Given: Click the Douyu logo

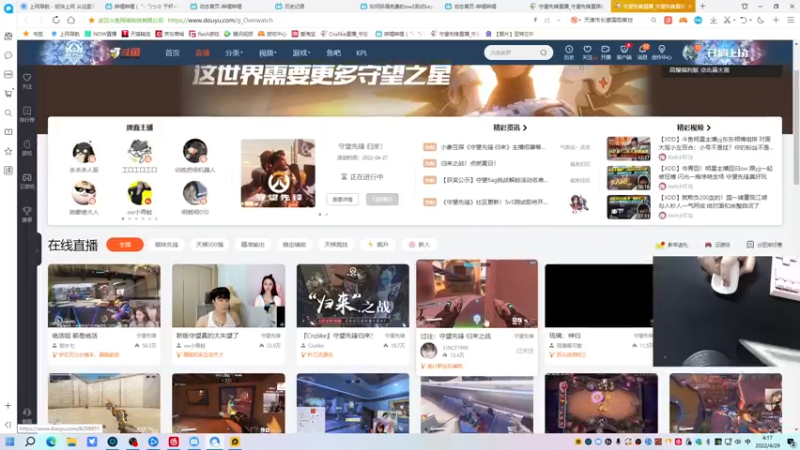Looking at the screenshot, I should (125, 53).
